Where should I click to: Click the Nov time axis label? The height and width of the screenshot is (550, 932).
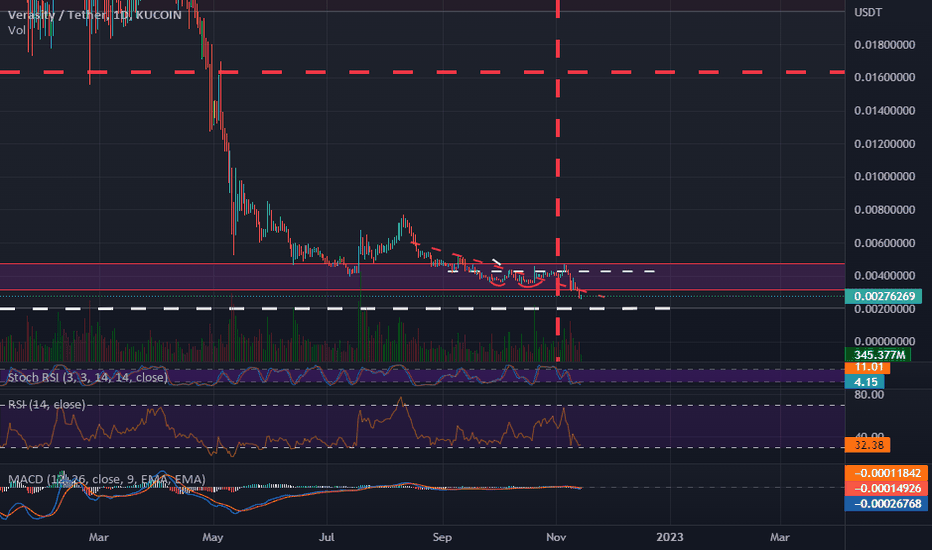[556, 537]
